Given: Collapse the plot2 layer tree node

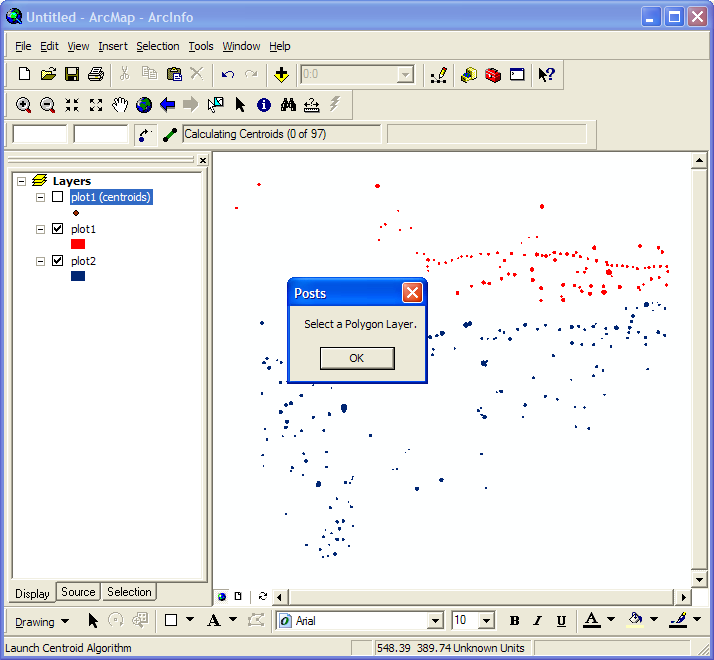Looking at the screenshot, I should pyautogui.click(x=41, y=261).
